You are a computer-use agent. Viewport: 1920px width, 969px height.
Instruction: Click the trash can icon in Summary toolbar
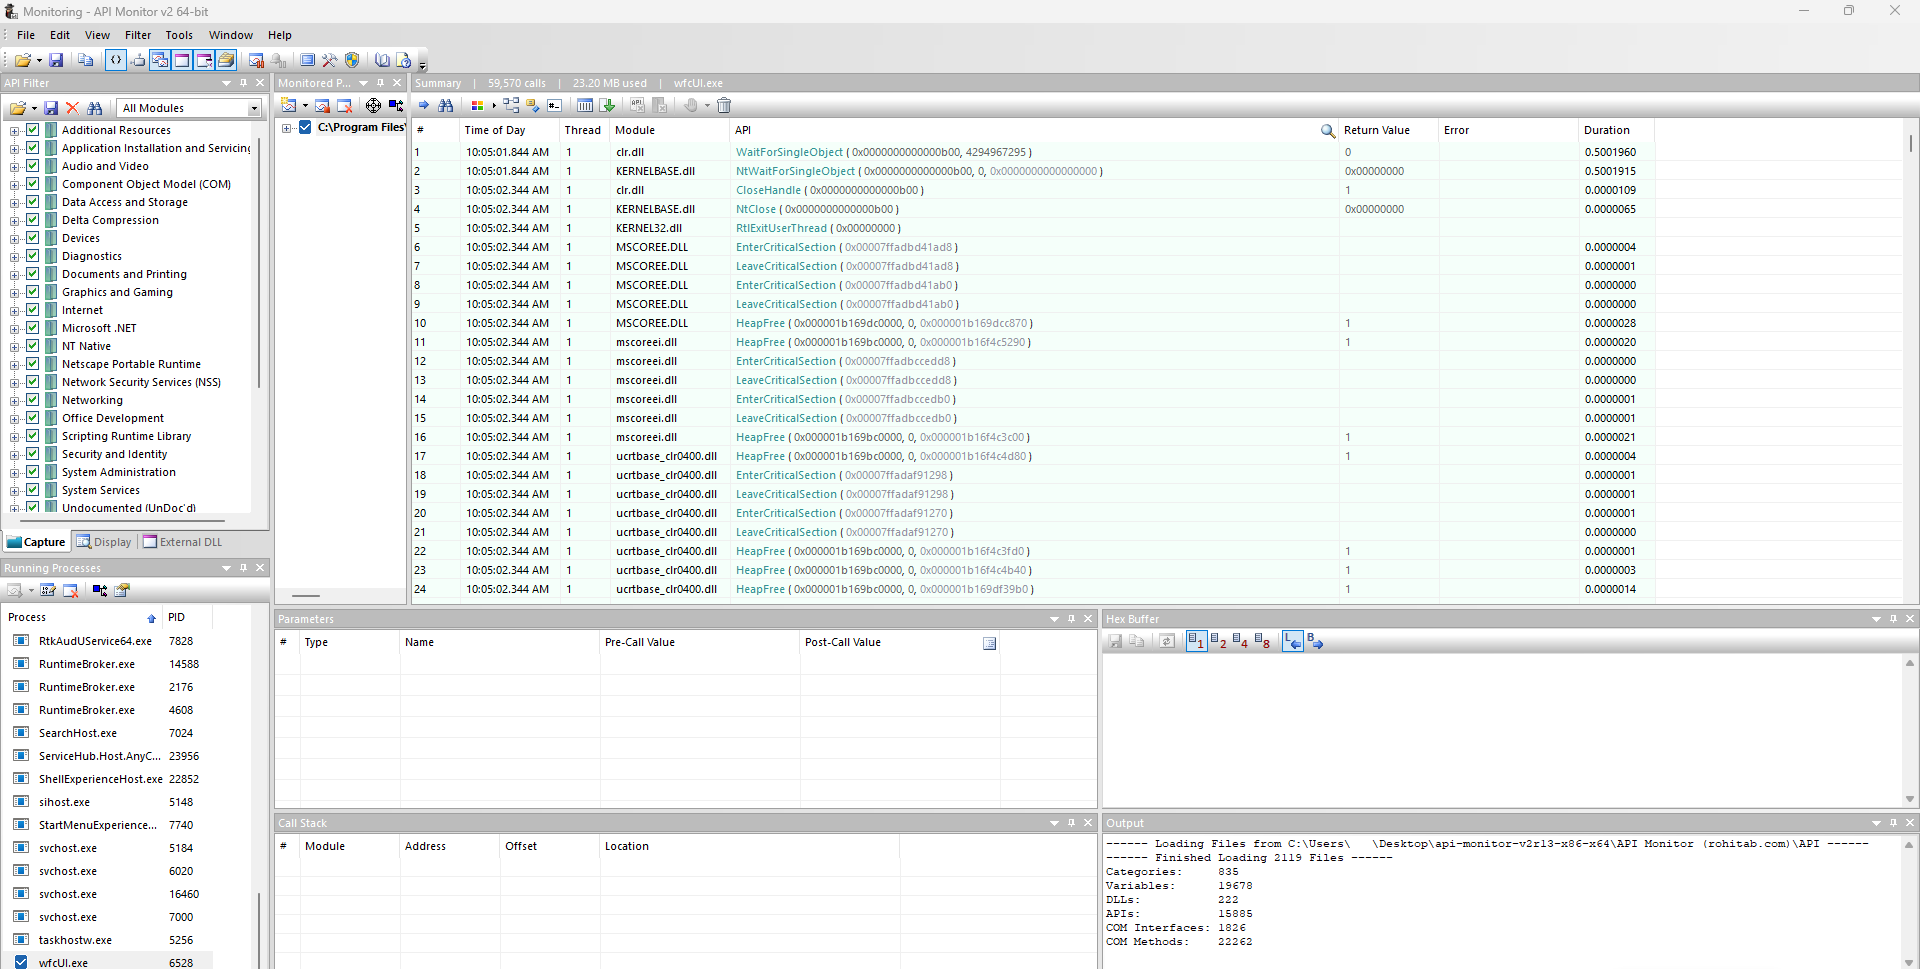(724, 105)
